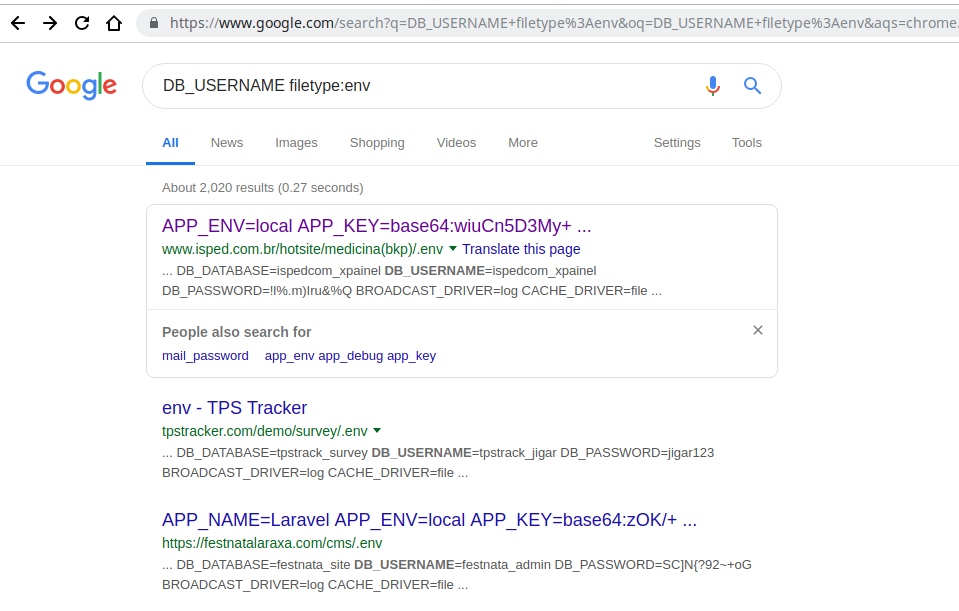Open the browser home page icon

pyautogui.click(x=114, y=23)
